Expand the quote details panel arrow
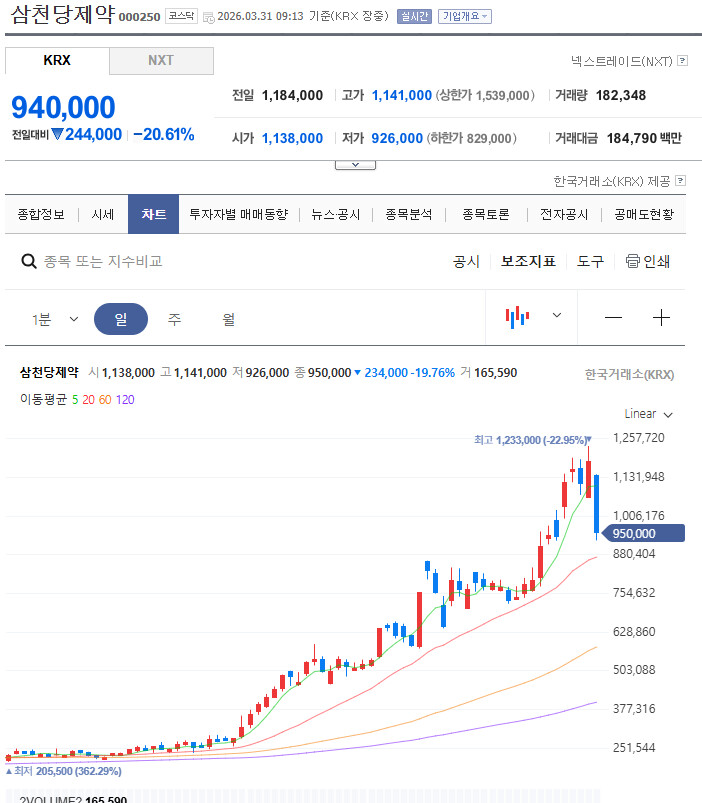The width and height of the screenshot is (702, 803). 355,165
